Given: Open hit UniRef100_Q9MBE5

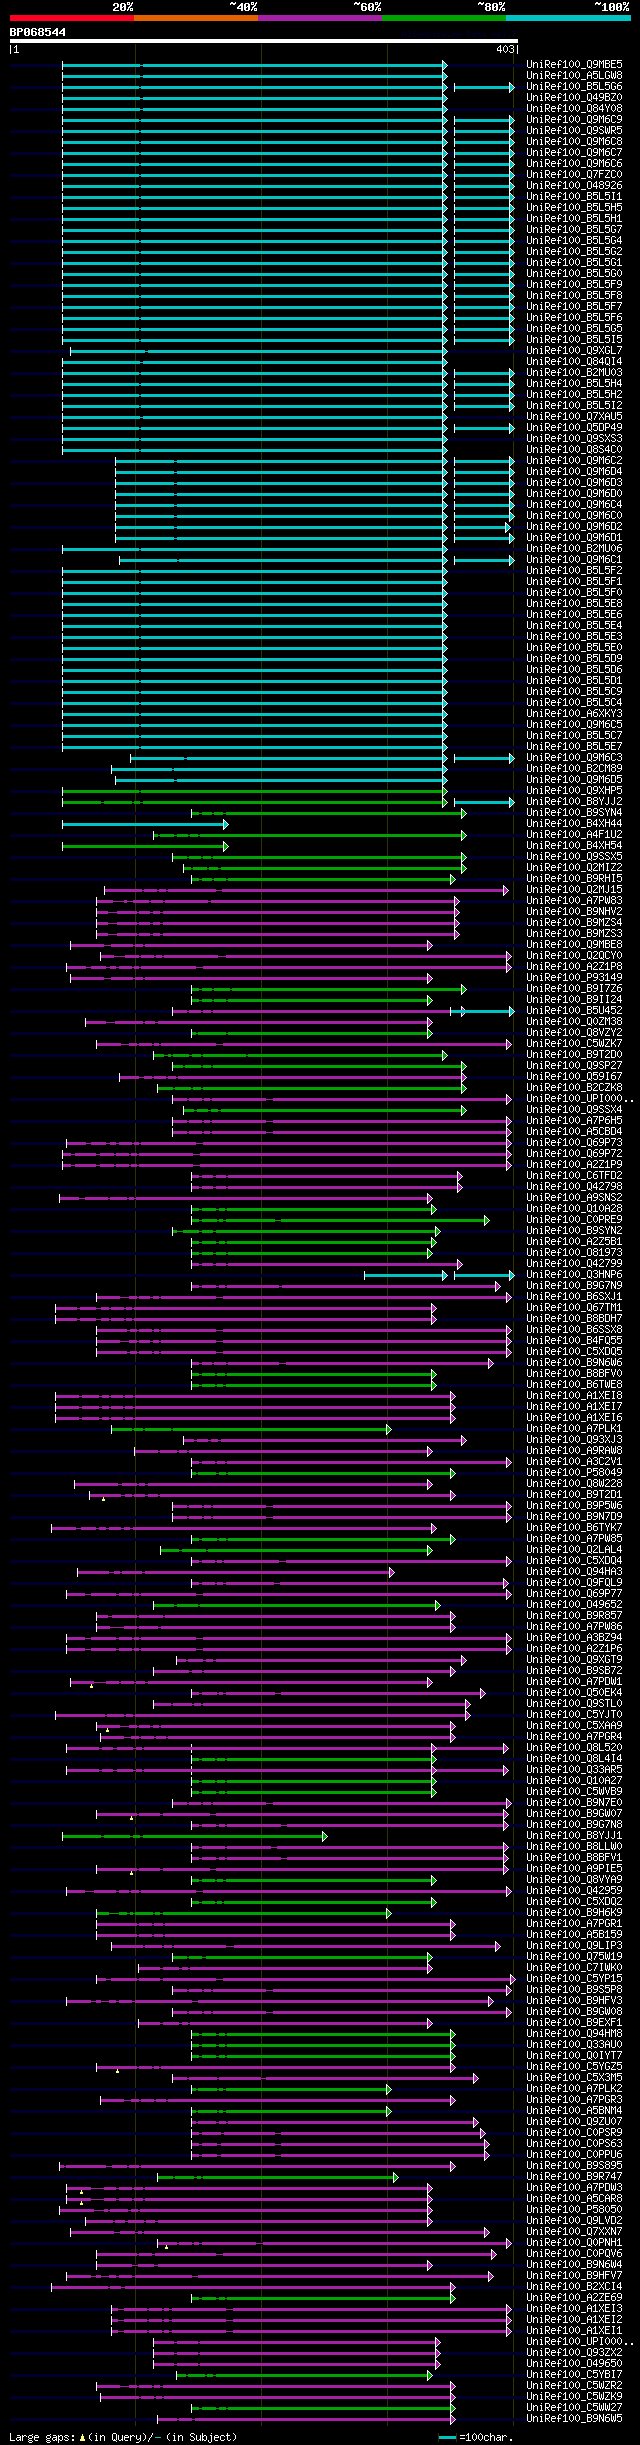Looking at the screenshot, I should [x=574, y=64].
